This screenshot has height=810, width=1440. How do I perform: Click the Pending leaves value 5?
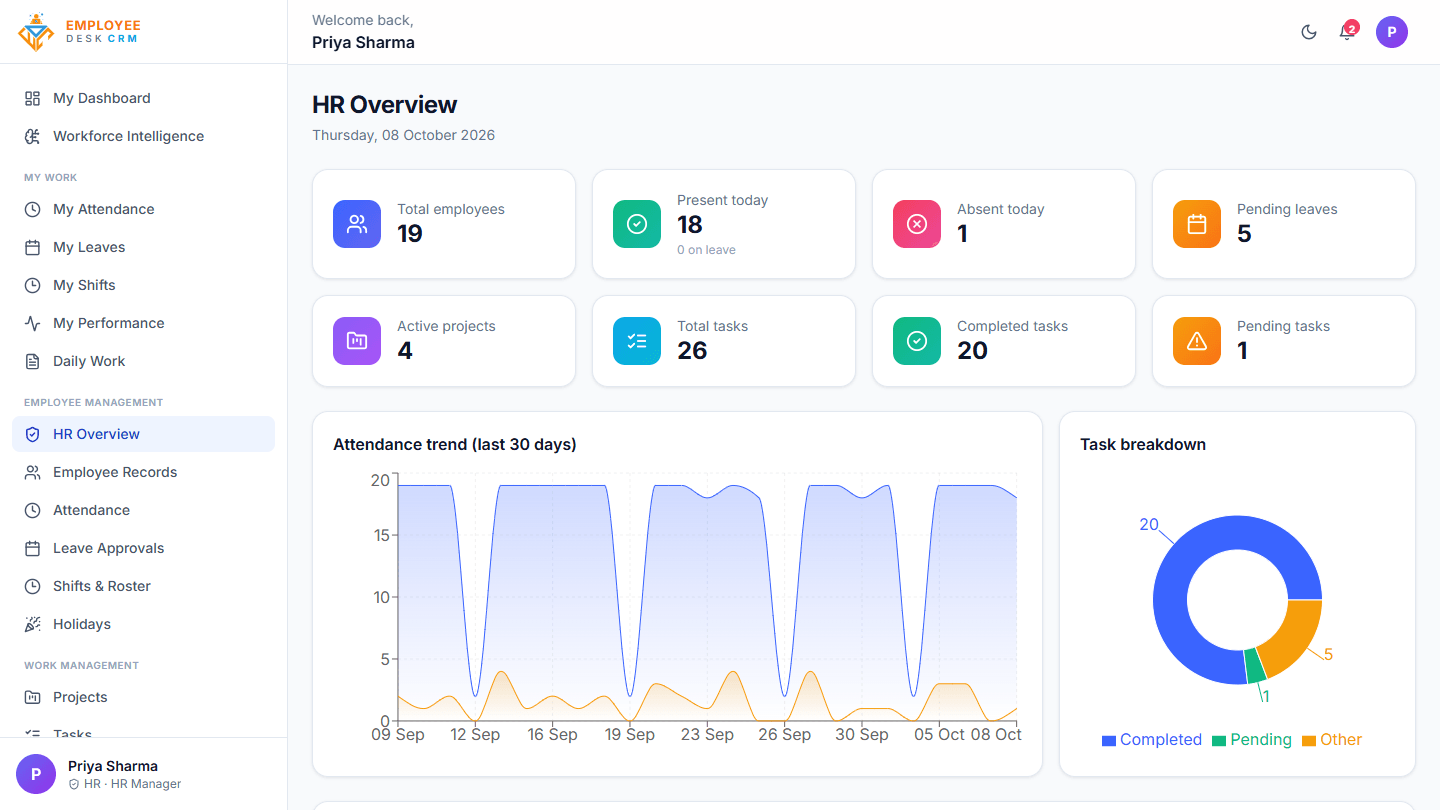[x=1244, y=234]
